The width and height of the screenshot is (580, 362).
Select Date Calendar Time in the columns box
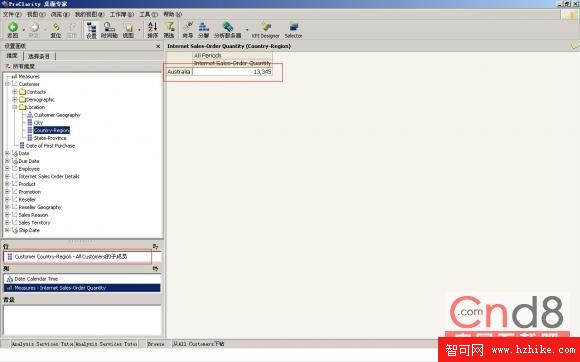pyautogui.click(x=36, y=279)
